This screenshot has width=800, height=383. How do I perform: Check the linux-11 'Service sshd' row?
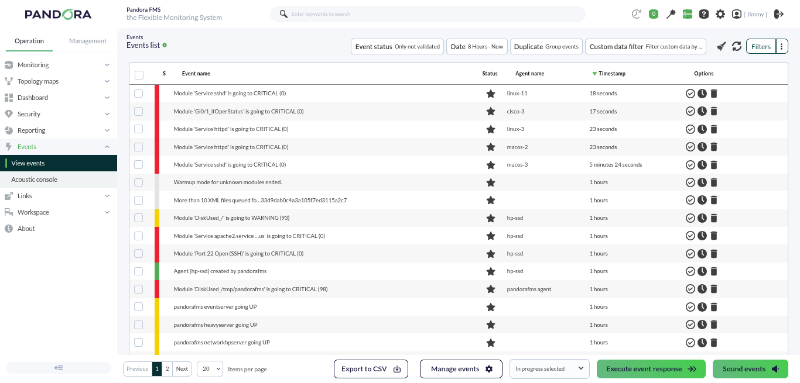139,94
